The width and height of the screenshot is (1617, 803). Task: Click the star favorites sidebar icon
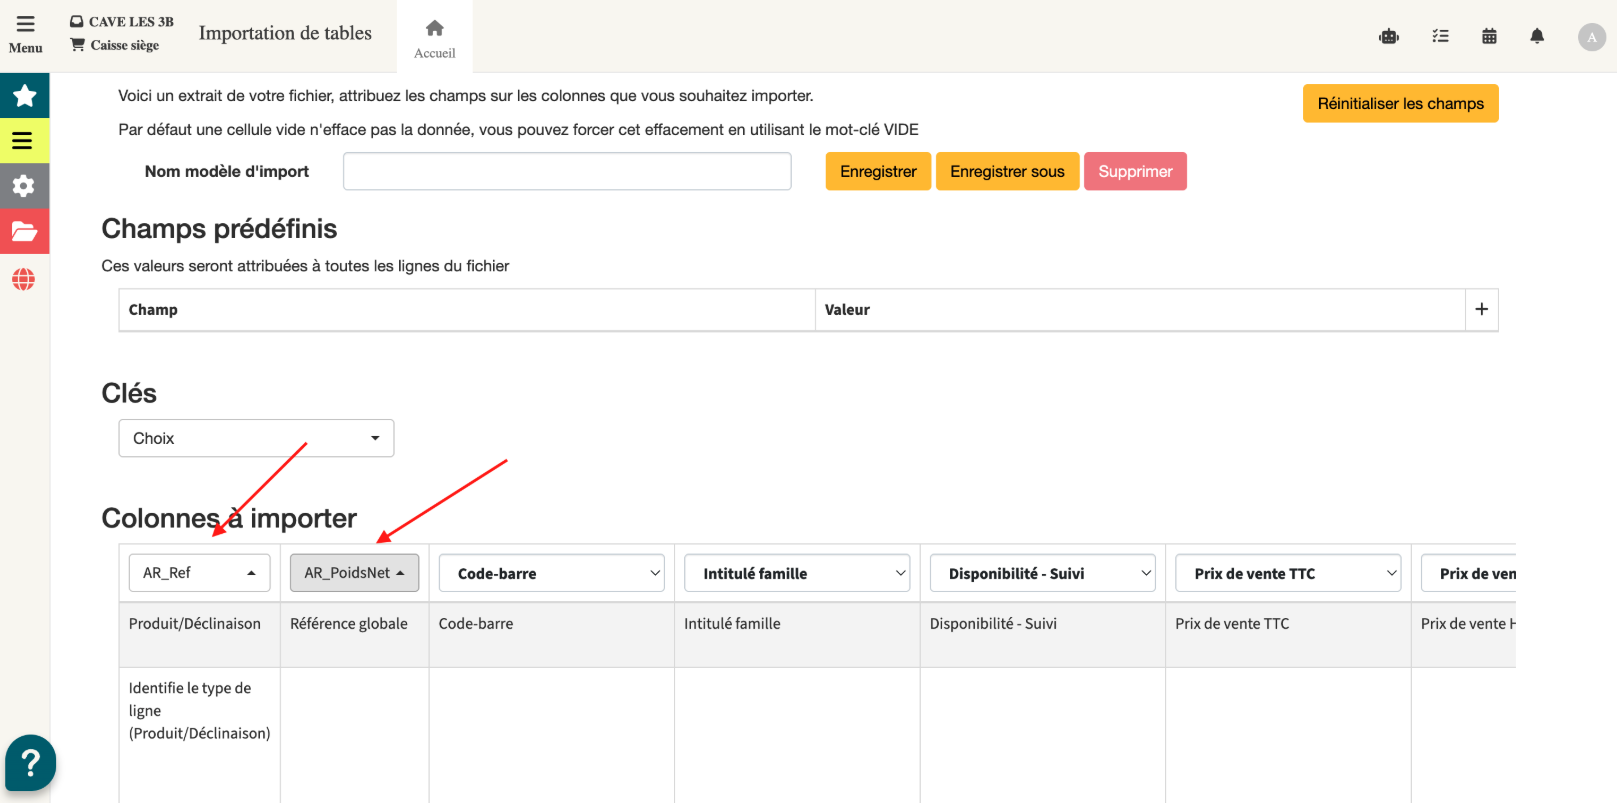pos(24,96)
